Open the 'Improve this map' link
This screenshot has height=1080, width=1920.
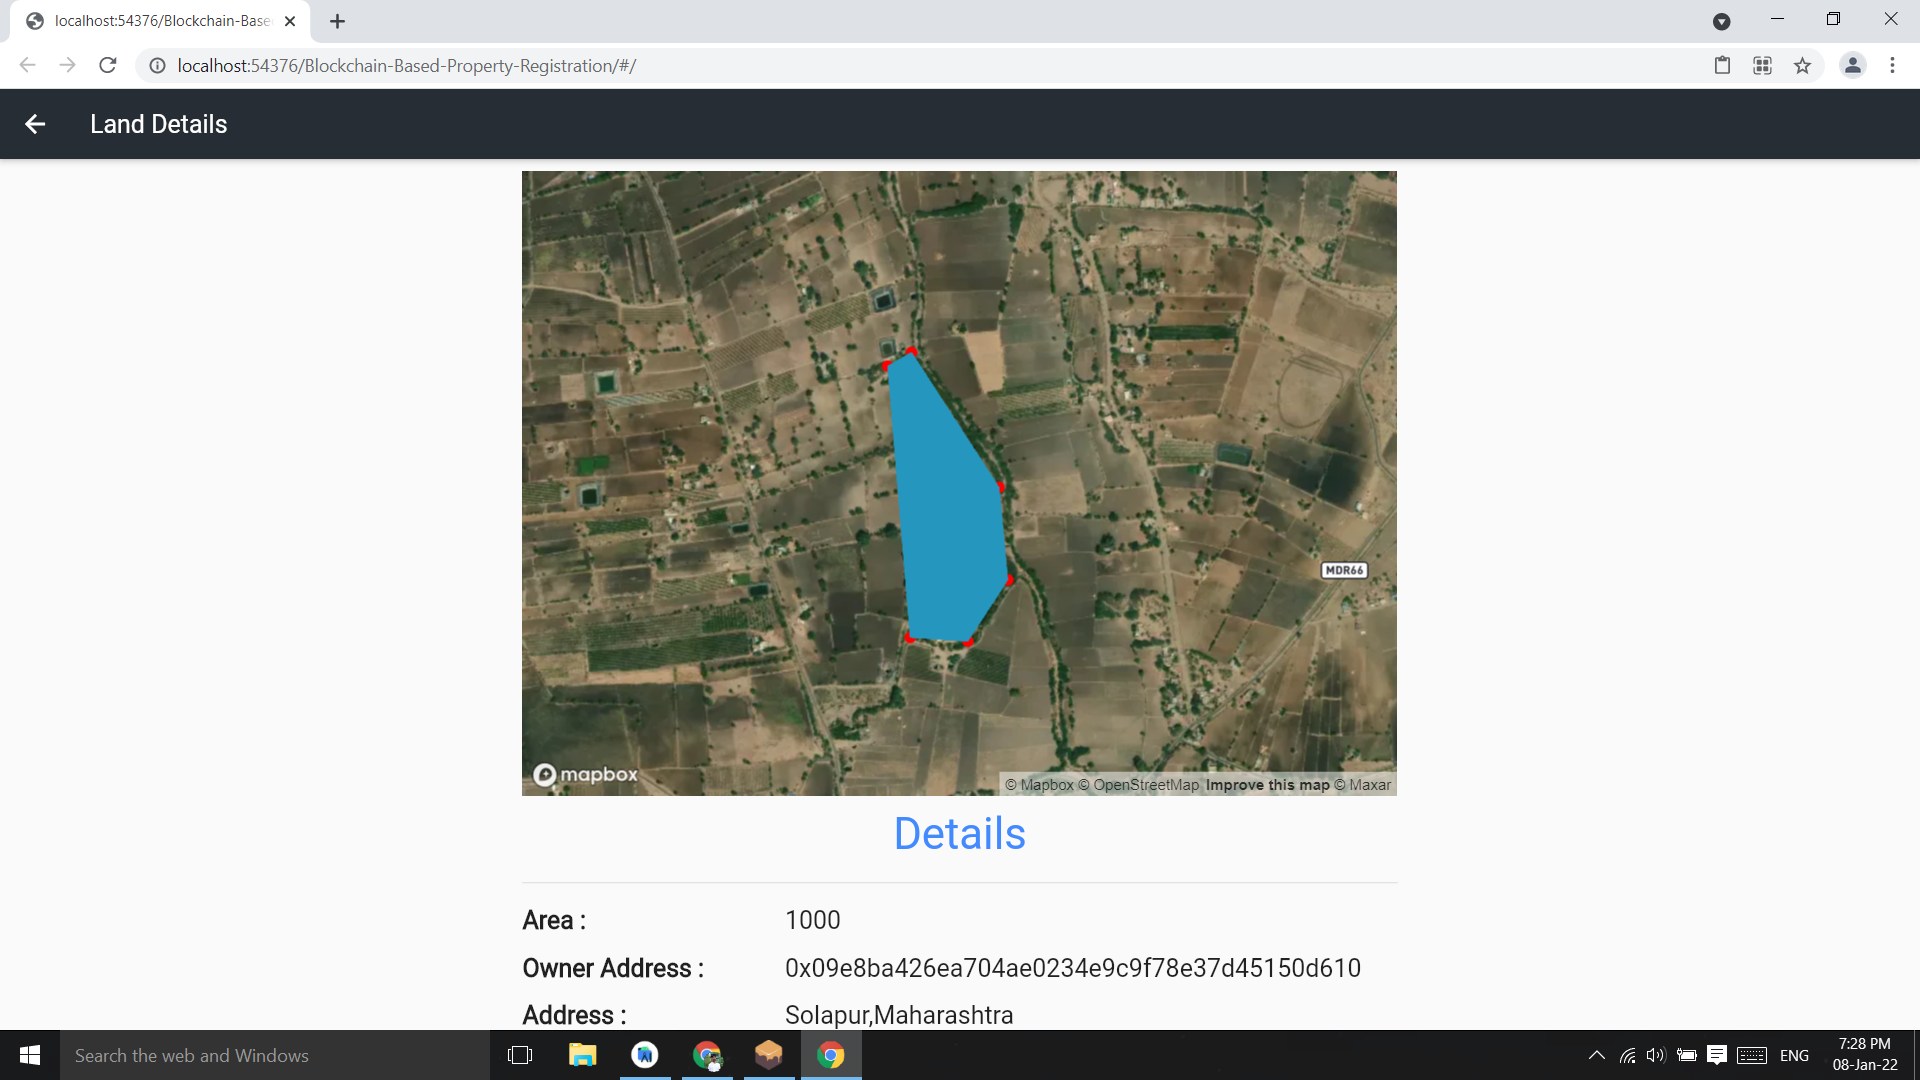point(1267,785)
